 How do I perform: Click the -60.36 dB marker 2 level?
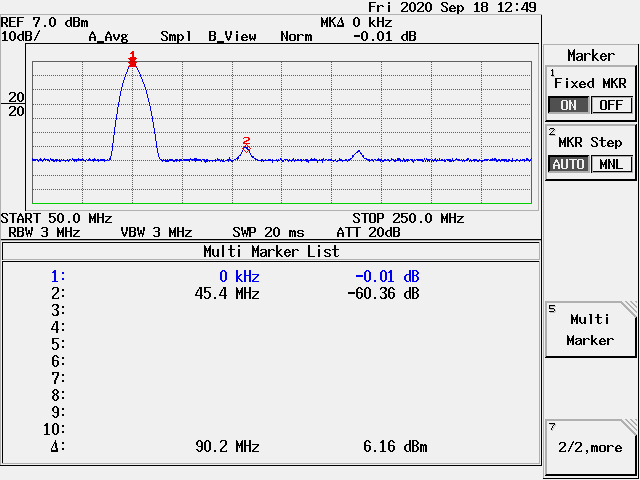[x=383, y=293]
